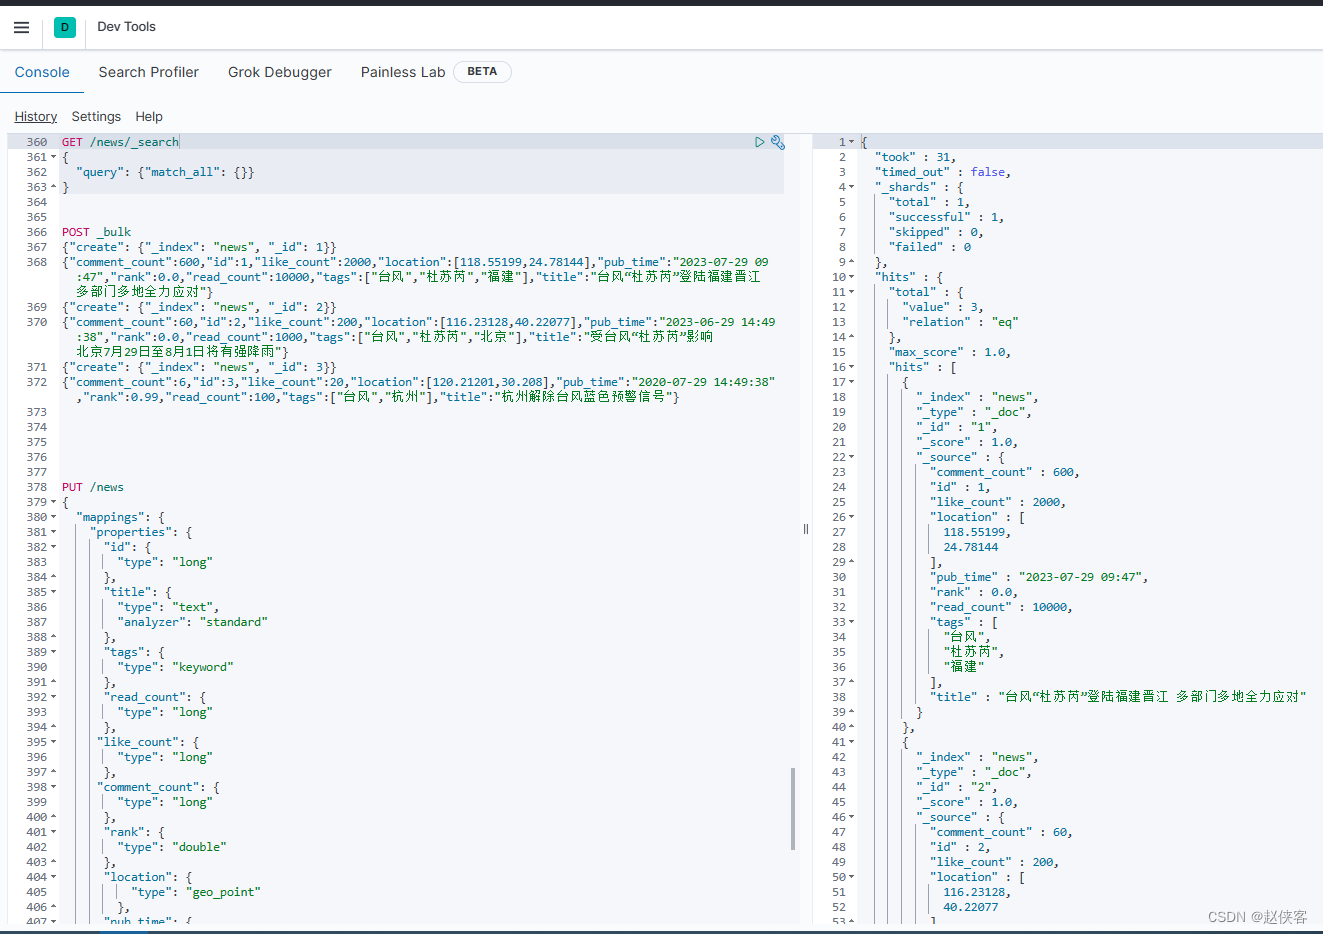Click the "analyzer": "standard" line
Image resolution: width=1323 pixels, height=934 pixels.
(192, 622)
